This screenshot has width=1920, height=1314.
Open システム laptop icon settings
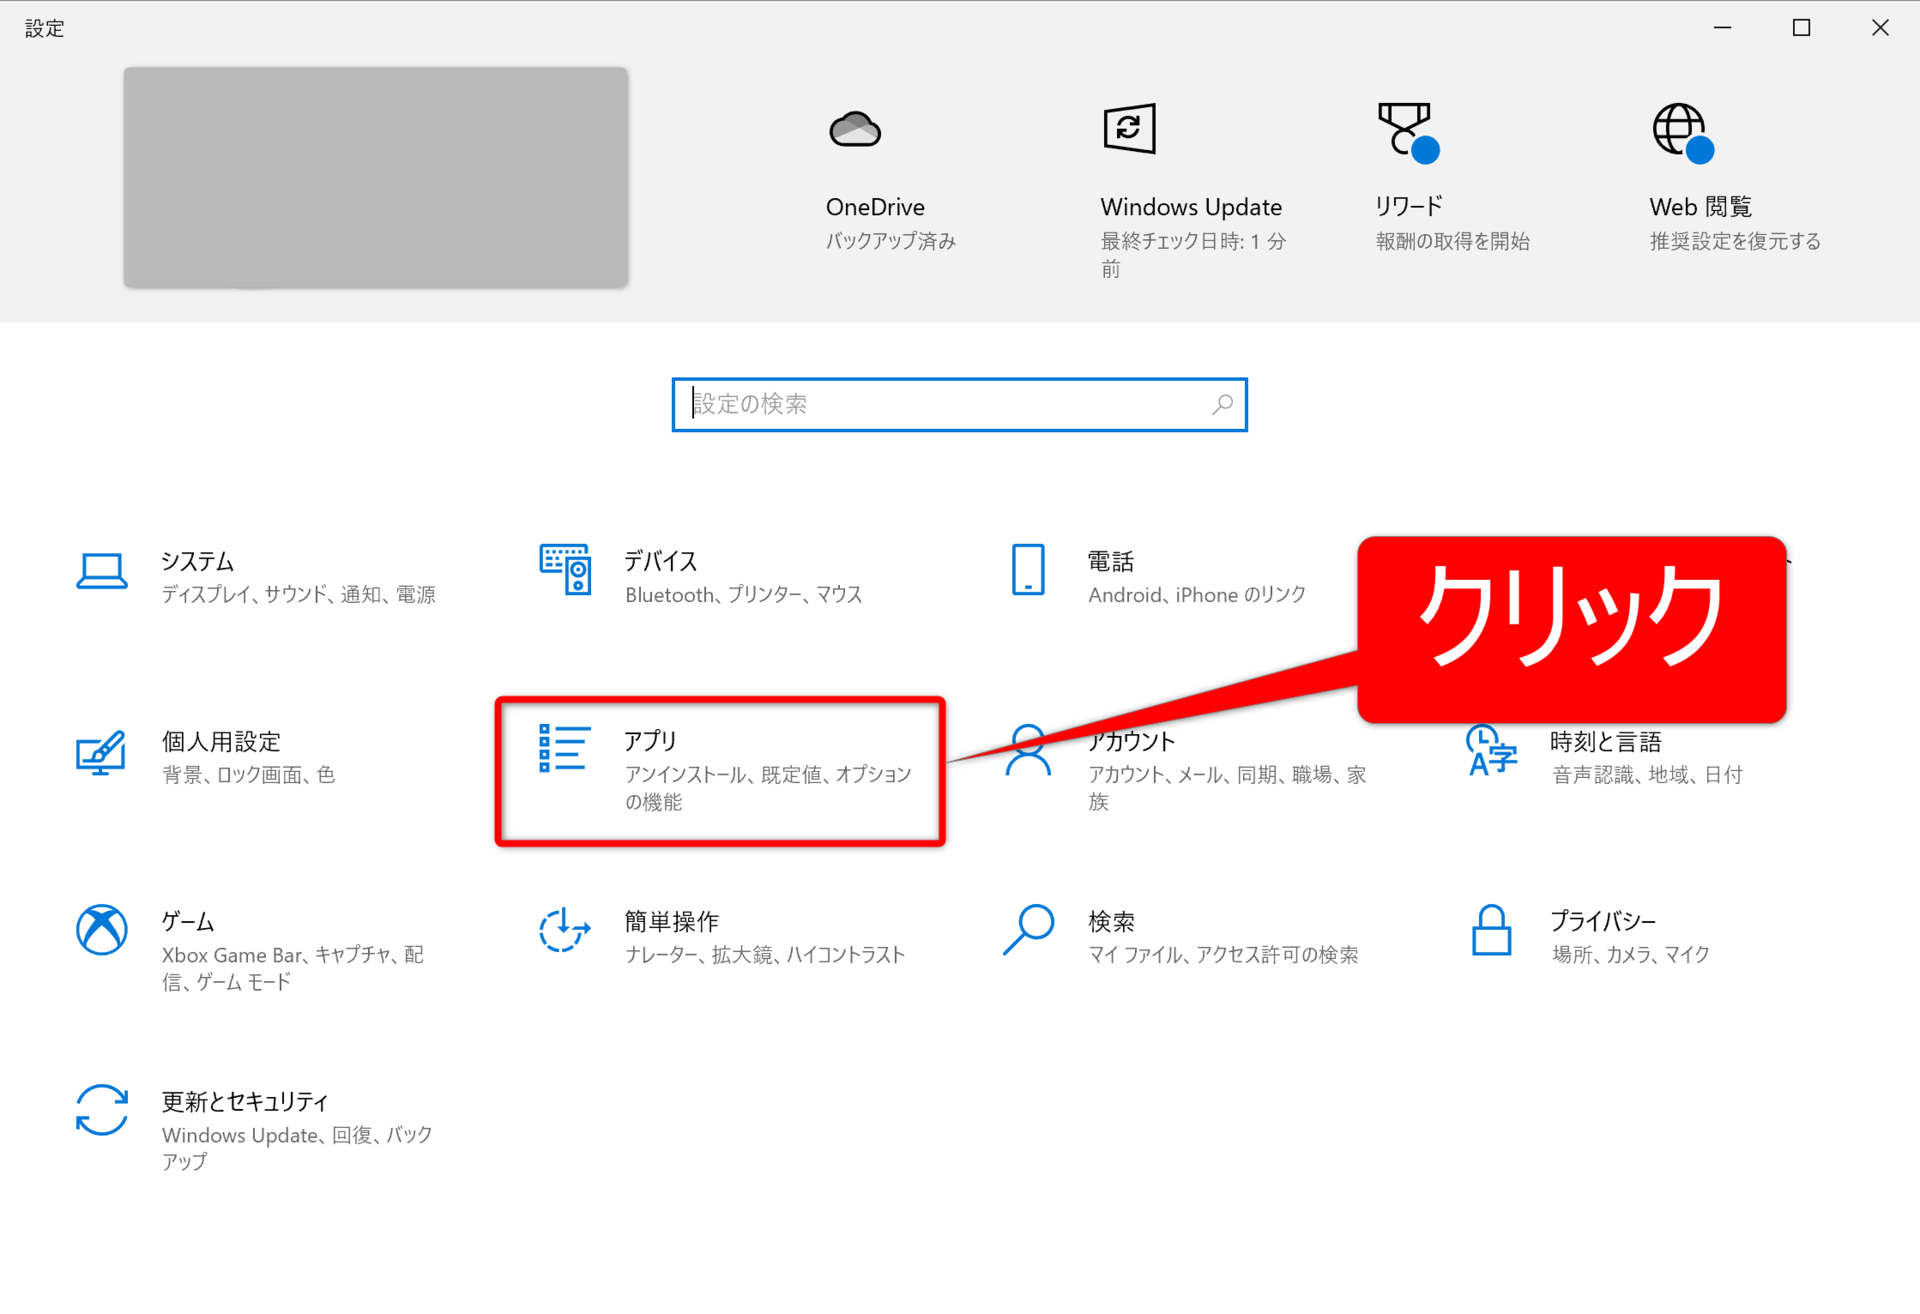102,572
